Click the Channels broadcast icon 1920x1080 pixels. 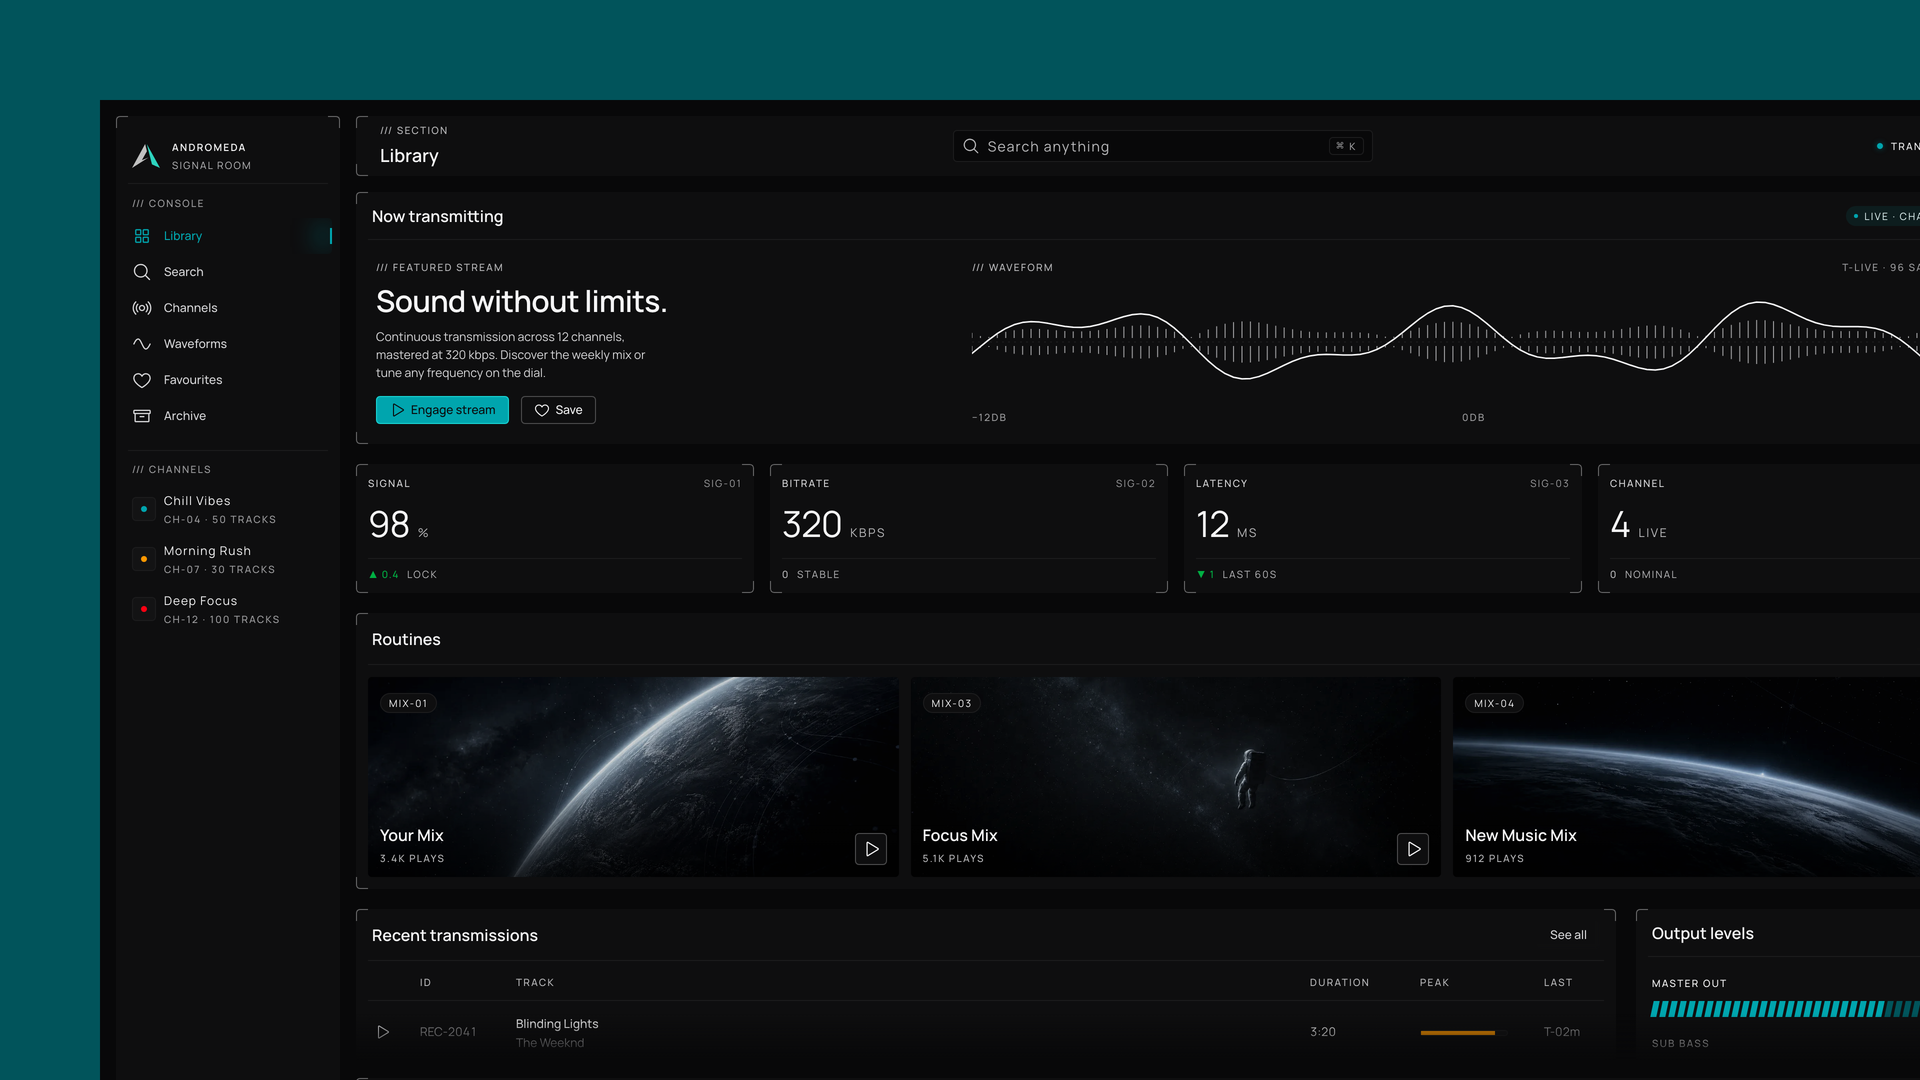(142, 308)
